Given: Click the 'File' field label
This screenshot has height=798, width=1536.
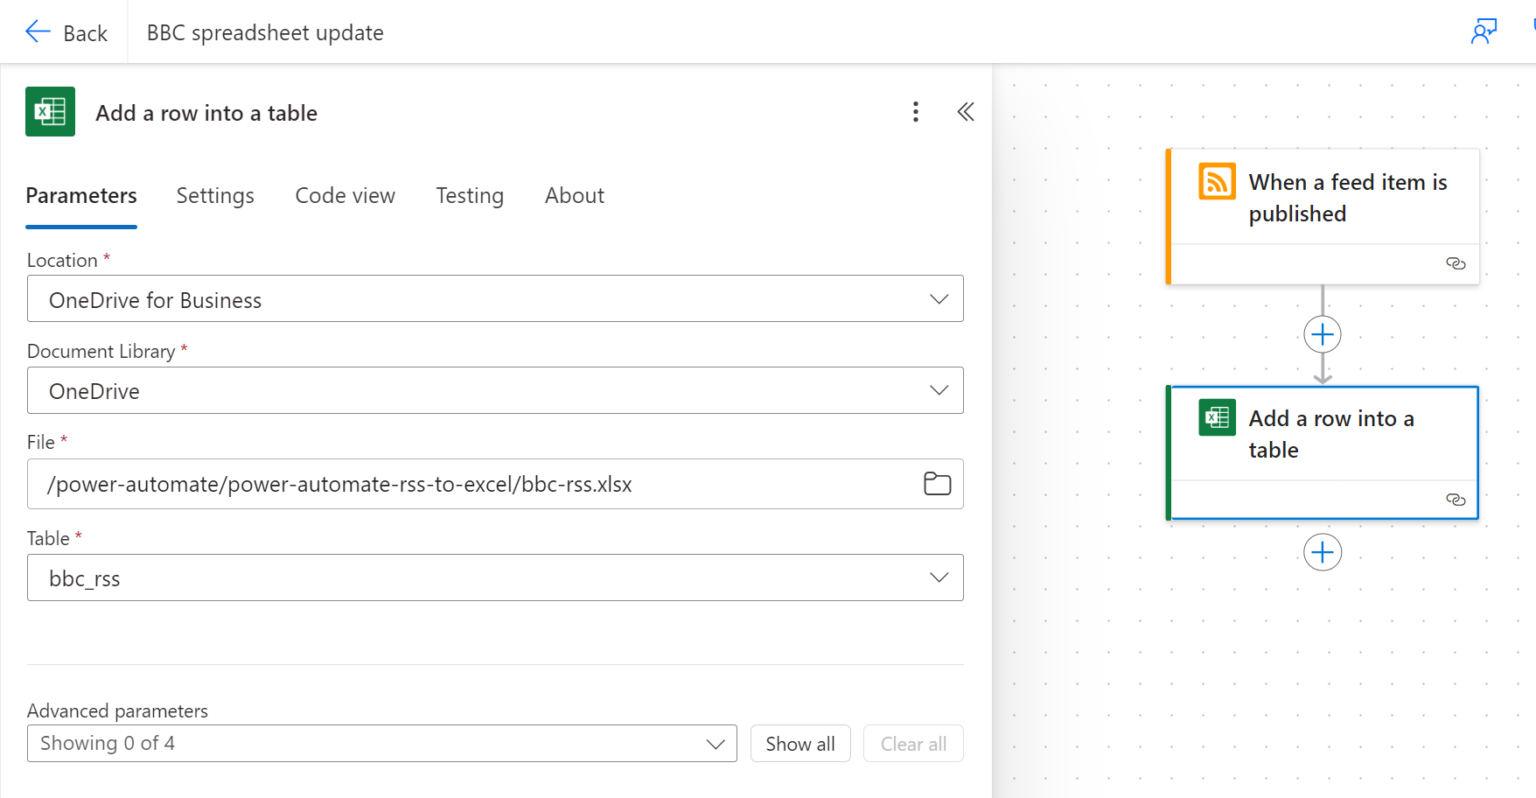Looking at the screenshot, I should coord(41,442).
